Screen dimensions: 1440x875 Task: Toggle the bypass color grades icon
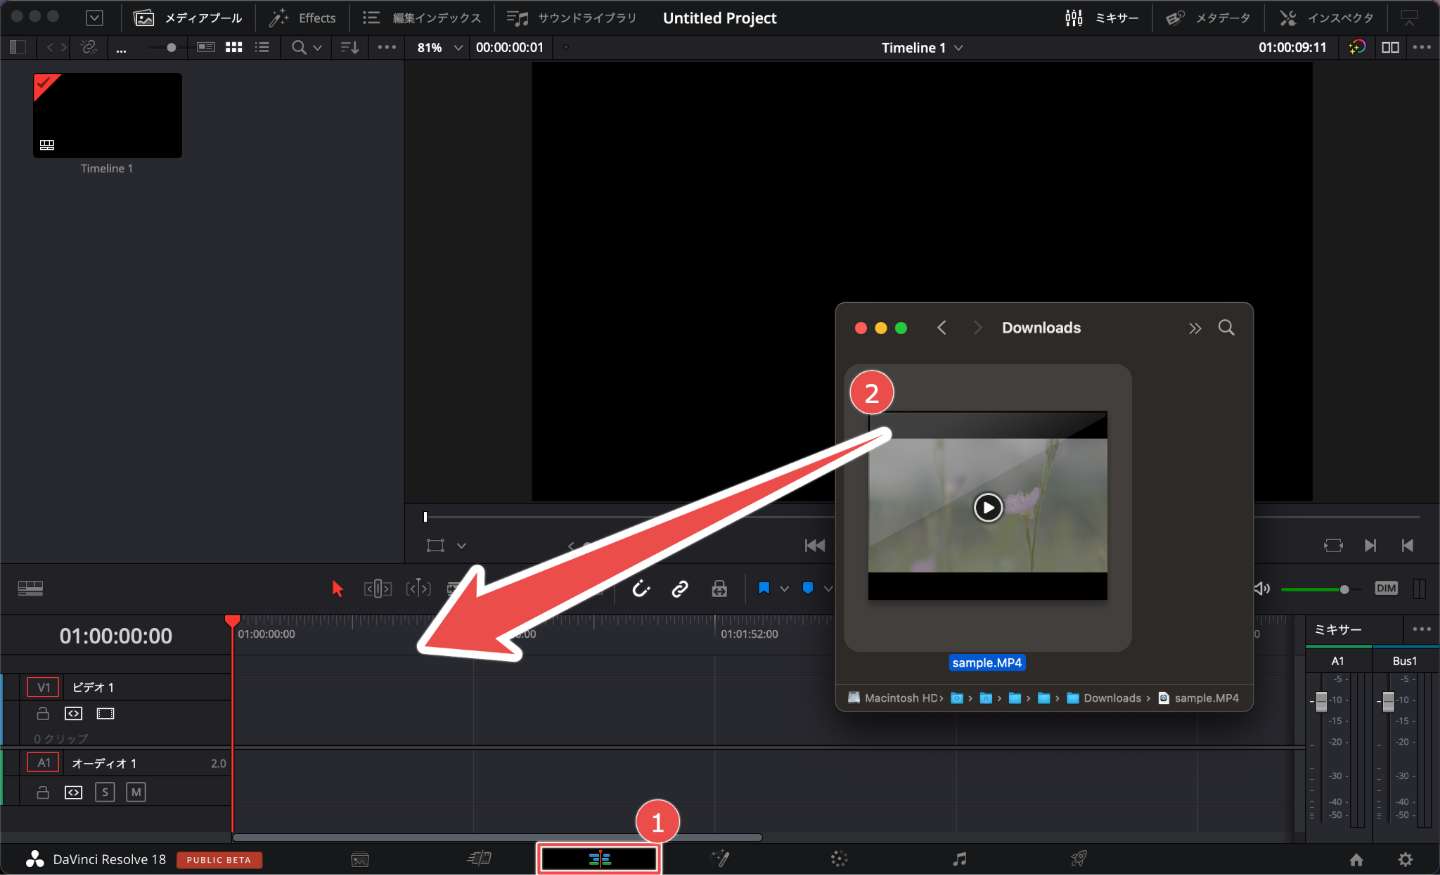click(x=1357, y=47)
